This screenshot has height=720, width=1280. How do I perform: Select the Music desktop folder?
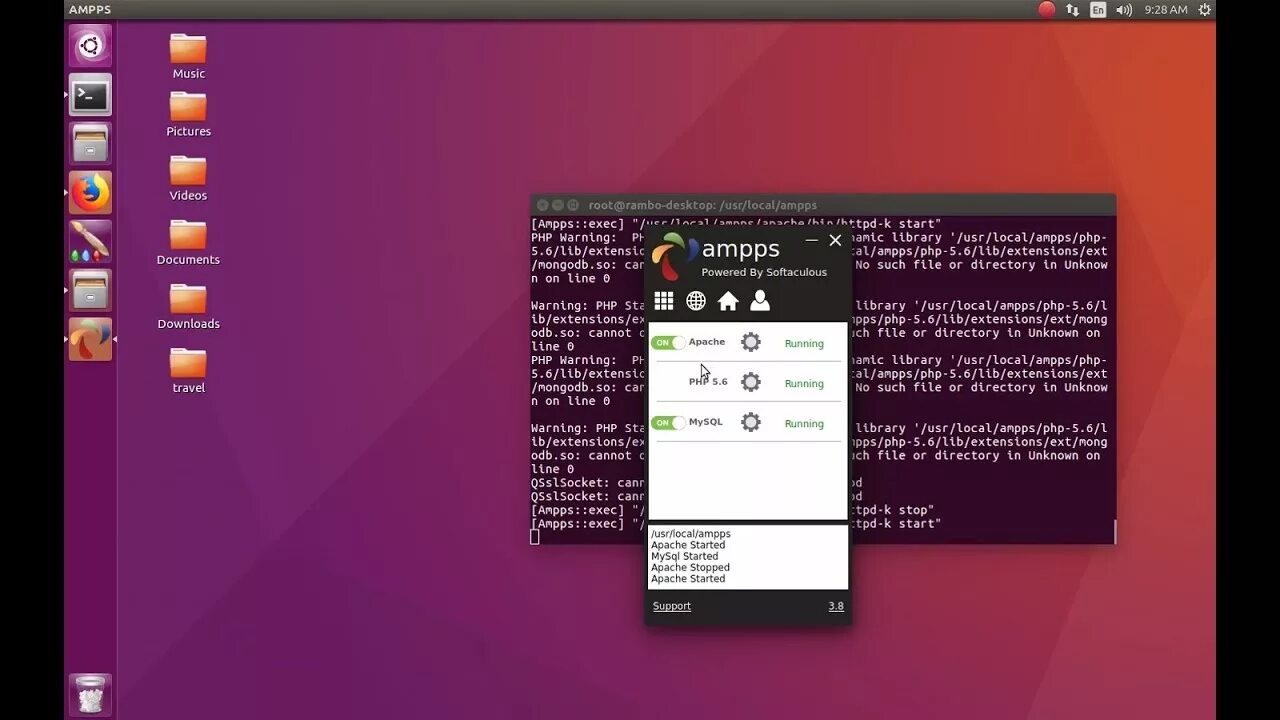click(188, 57)
